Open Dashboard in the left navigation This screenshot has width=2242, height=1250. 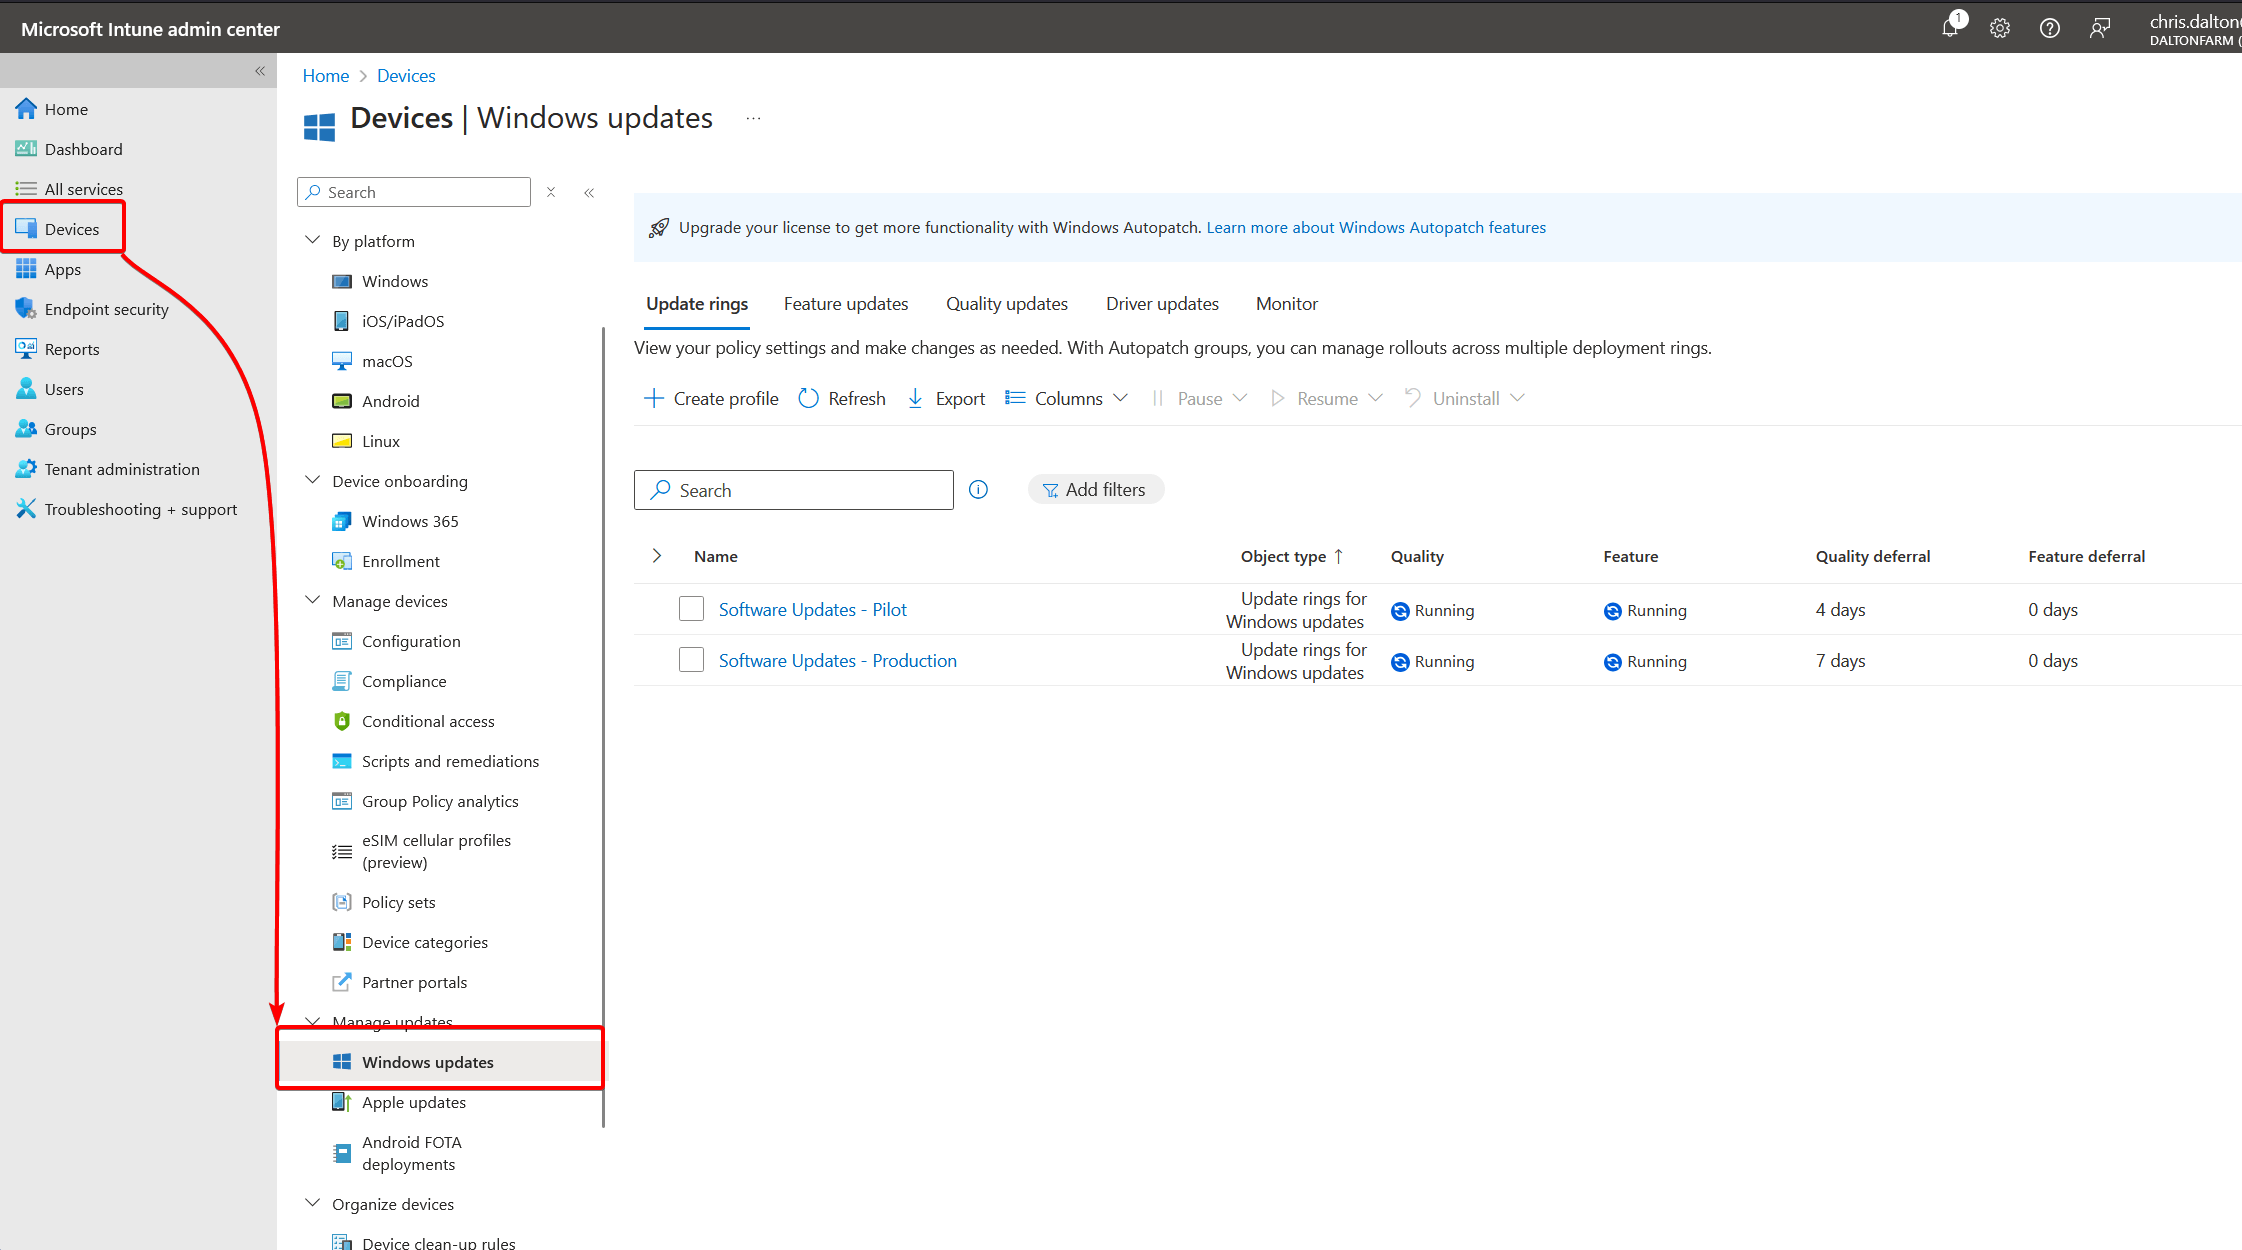(83, 149)
